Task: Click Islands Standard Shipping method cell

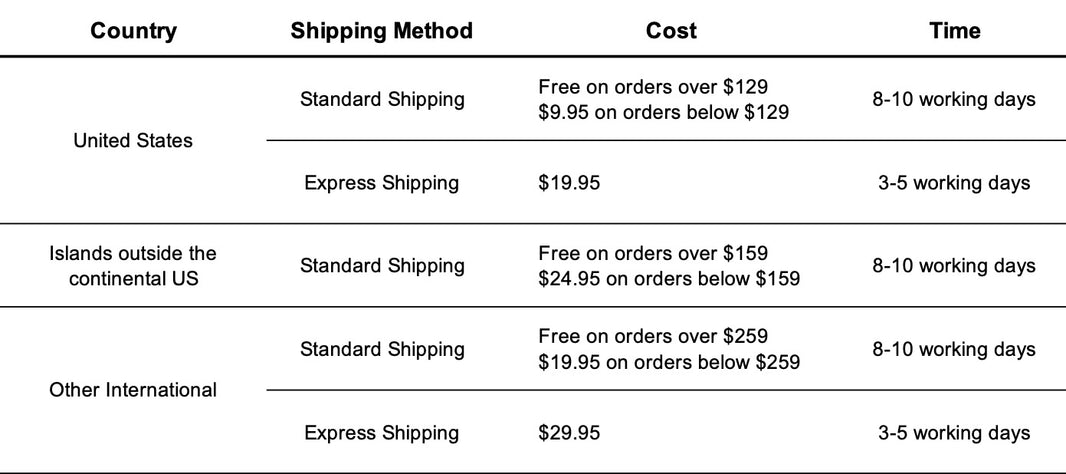Action: click(382, 266)
